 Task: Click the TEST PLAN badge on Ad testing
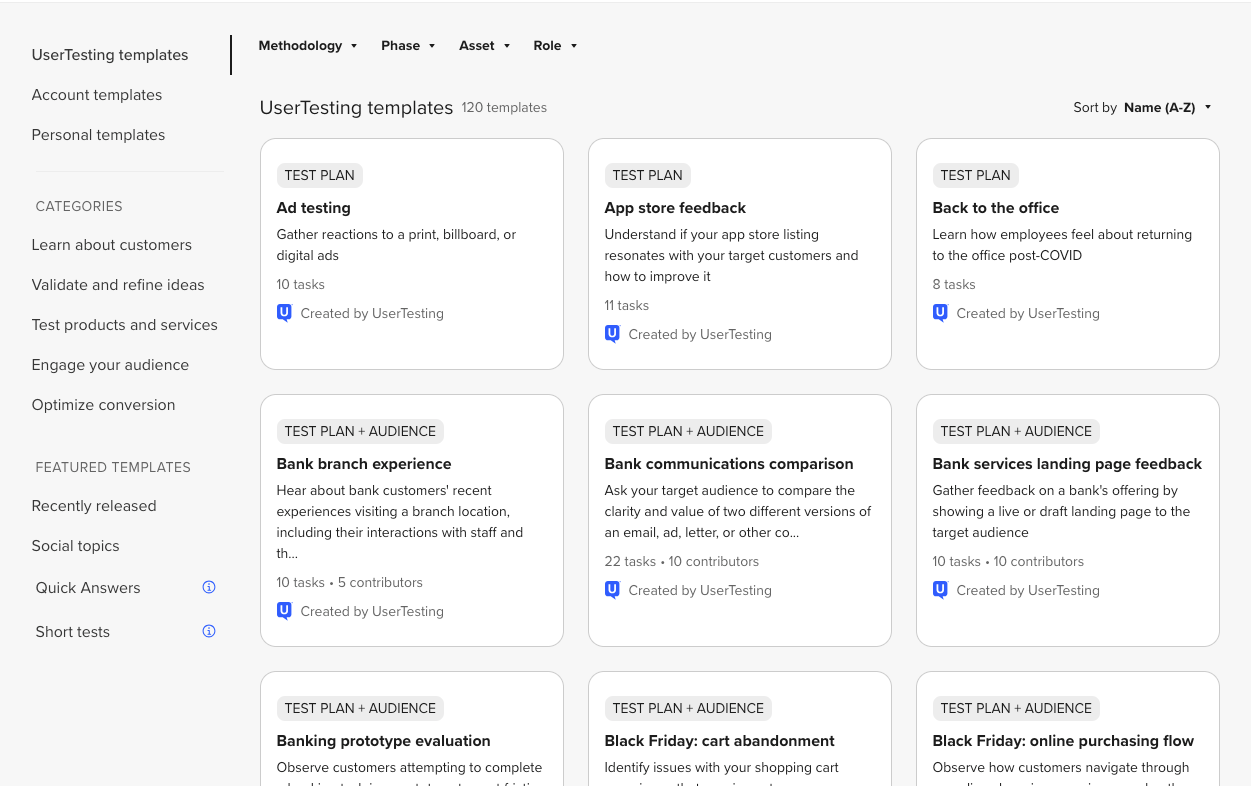[x=320, y=175]
